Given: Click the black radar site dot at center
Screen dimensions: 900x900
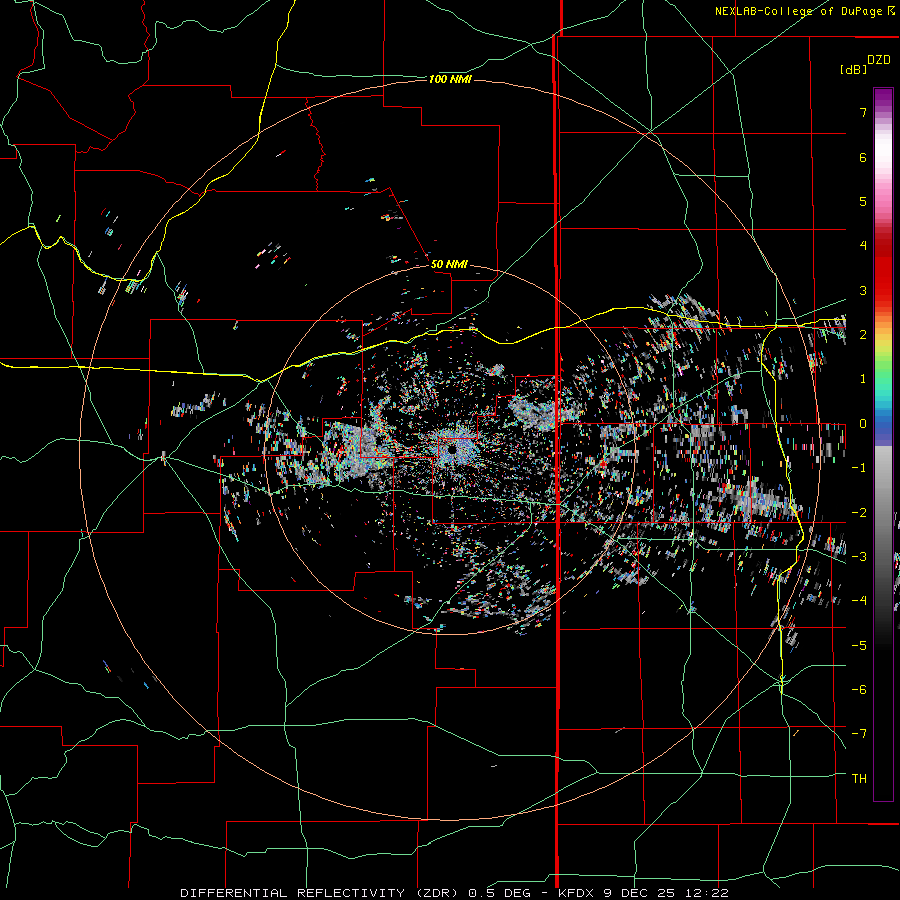Looking at the screenshot, I should [452, 450].
